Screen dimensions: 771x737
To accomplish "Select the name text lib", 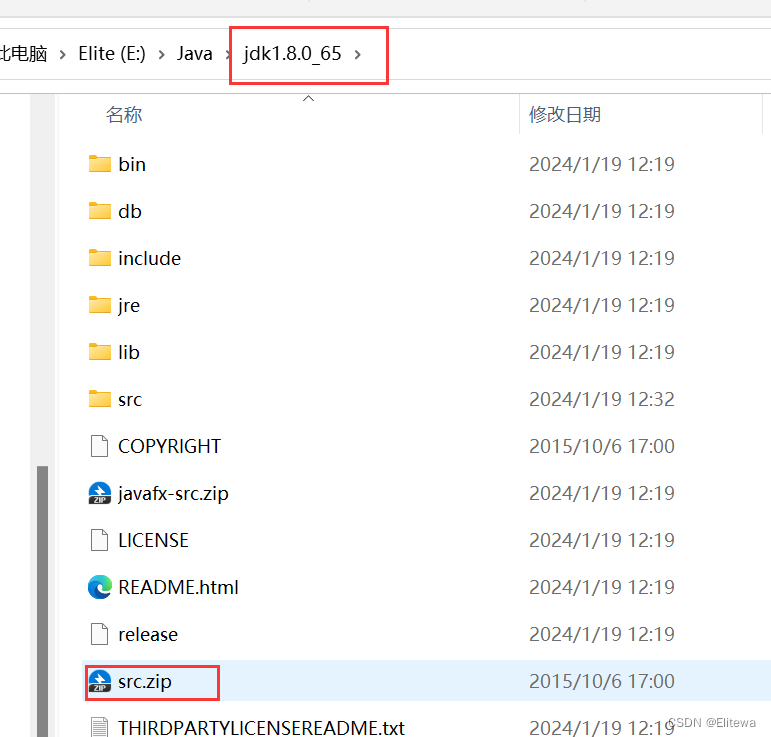I will tap(129, 353).
